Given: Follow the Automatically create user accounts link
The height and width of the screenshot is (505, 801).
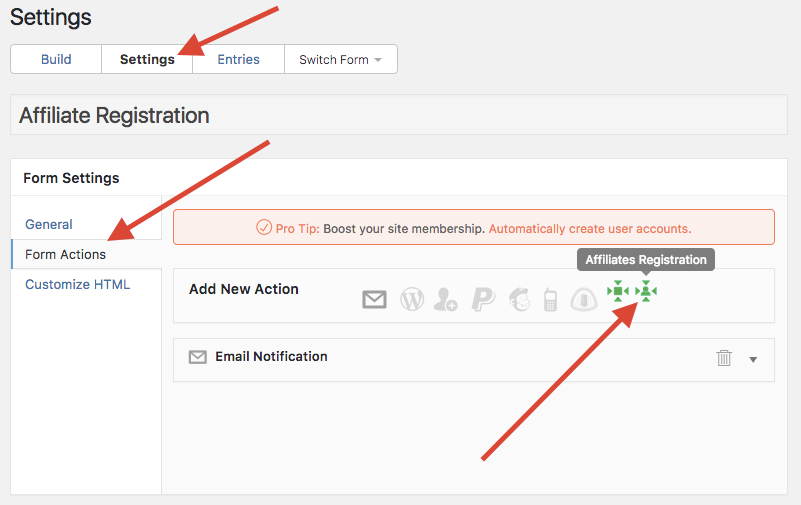Looking at the screenshot, I should tap(590, 229).
